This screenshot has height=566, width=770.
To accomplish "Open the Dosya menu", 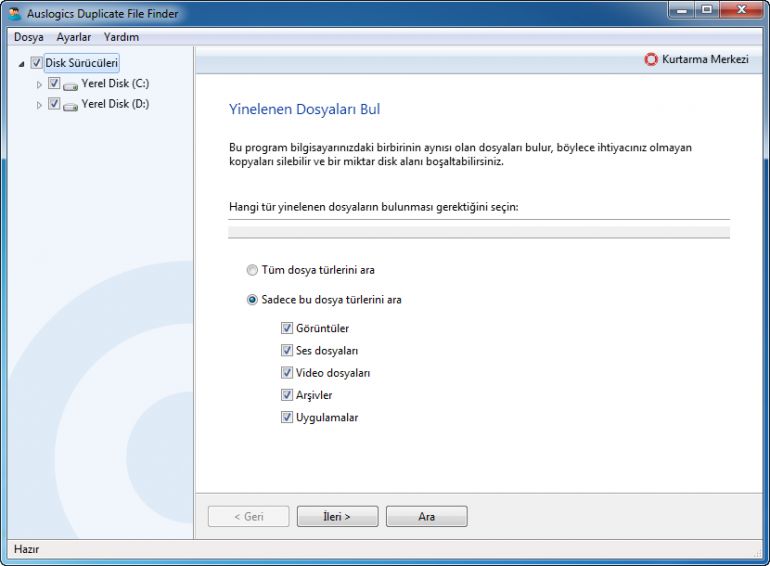I will (x=28, y=37).
